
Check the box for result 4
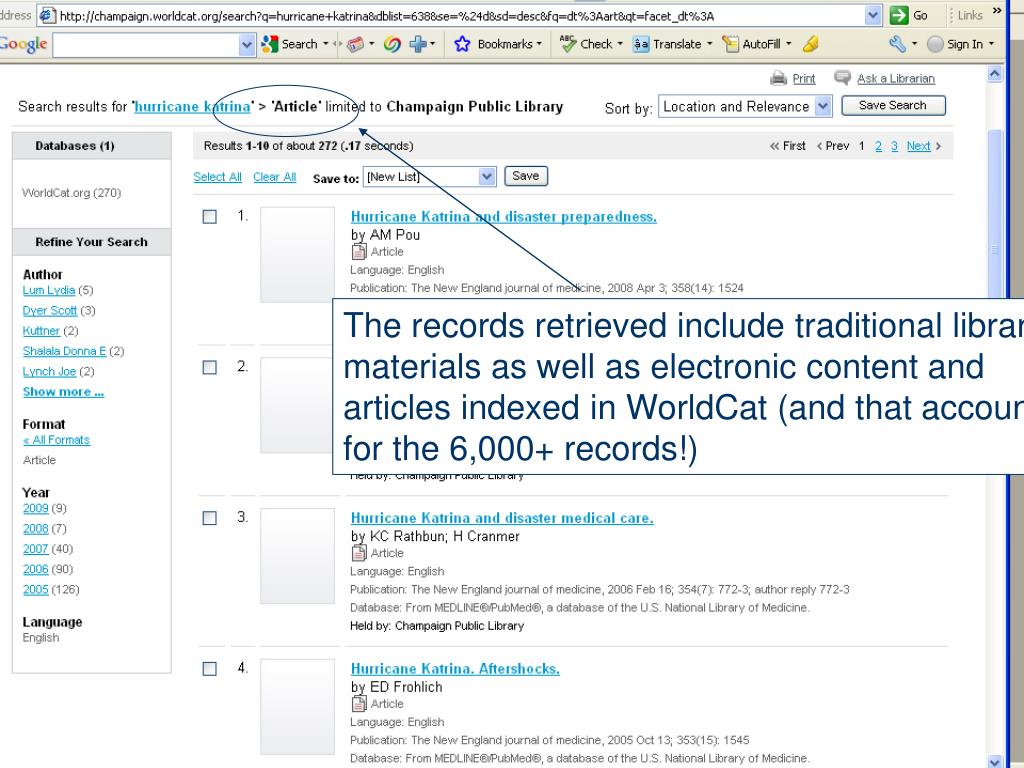click(x=210, y=669)
